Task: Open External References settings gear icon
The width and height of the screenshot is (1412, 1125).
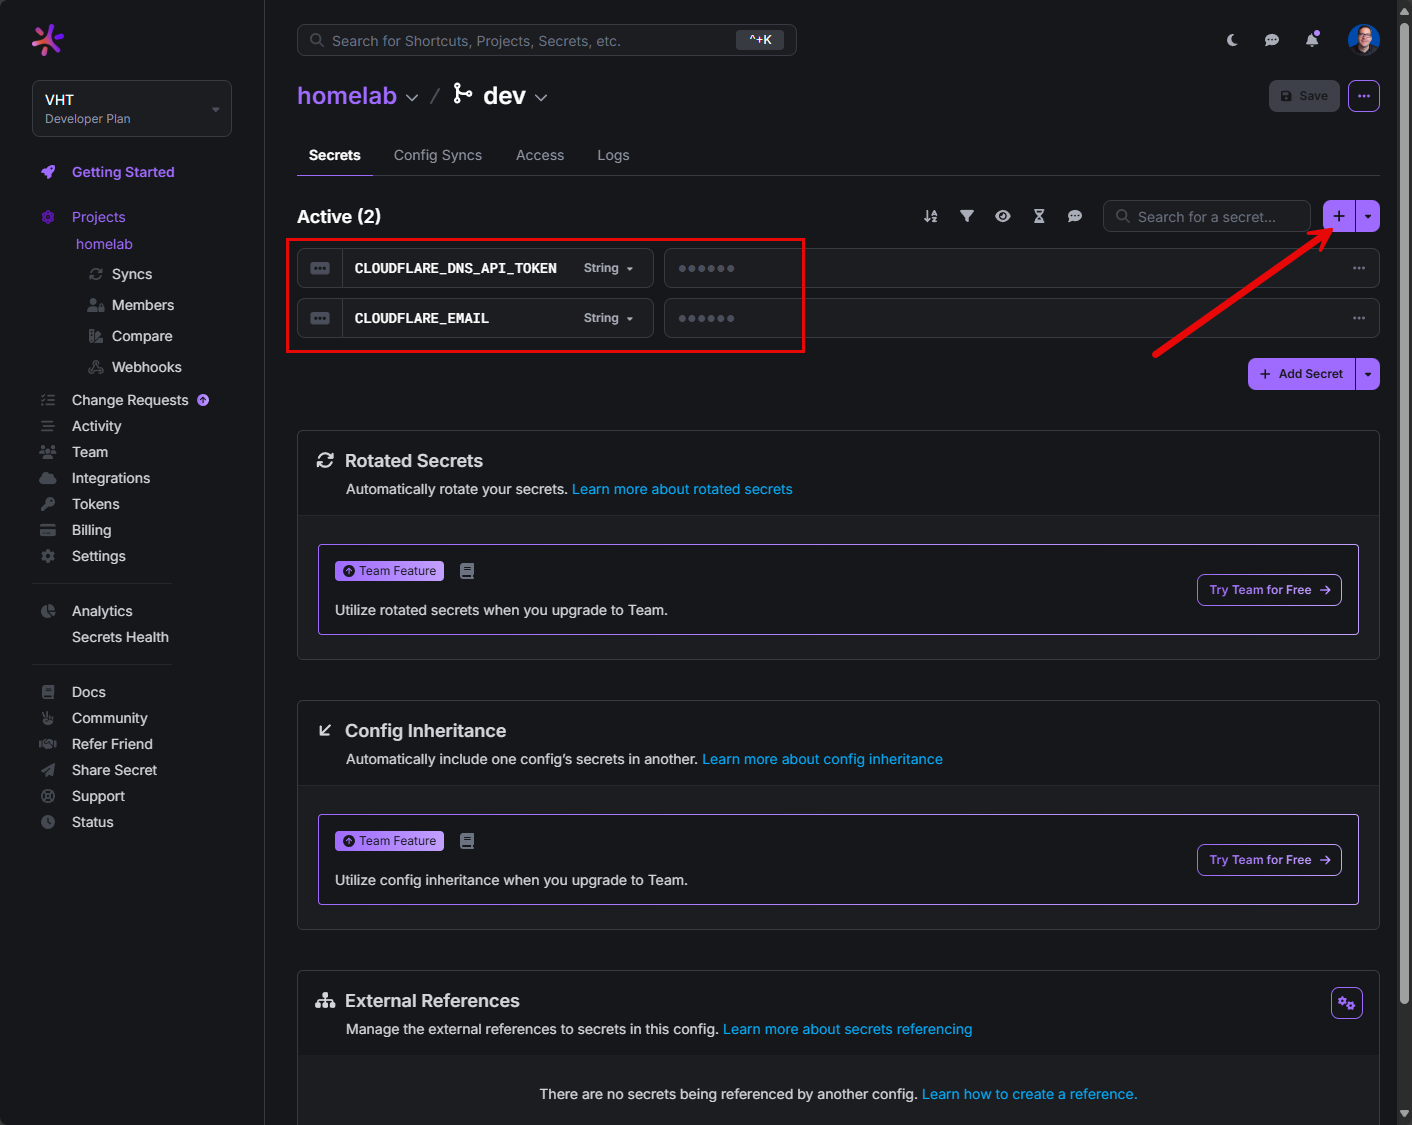Action: [1346, 1003]
